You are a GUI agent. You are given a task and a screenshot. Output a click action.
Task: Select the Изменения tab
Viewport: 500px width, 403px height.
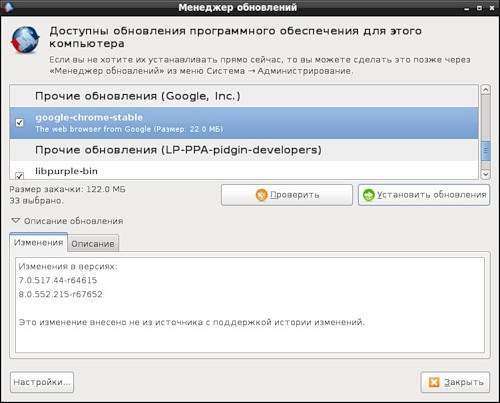tap(38, 242)
